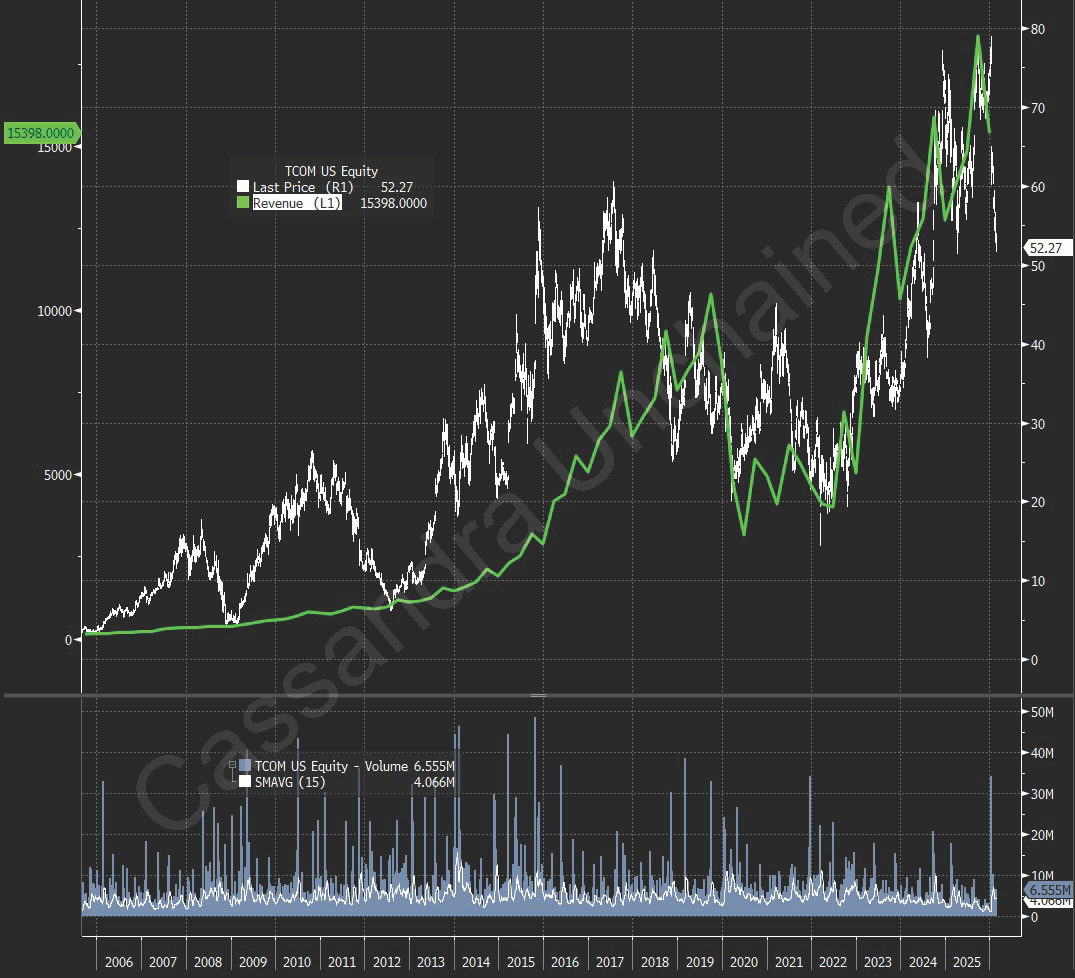Collapse the volume legend tree with minus box

tap(233, 766)
